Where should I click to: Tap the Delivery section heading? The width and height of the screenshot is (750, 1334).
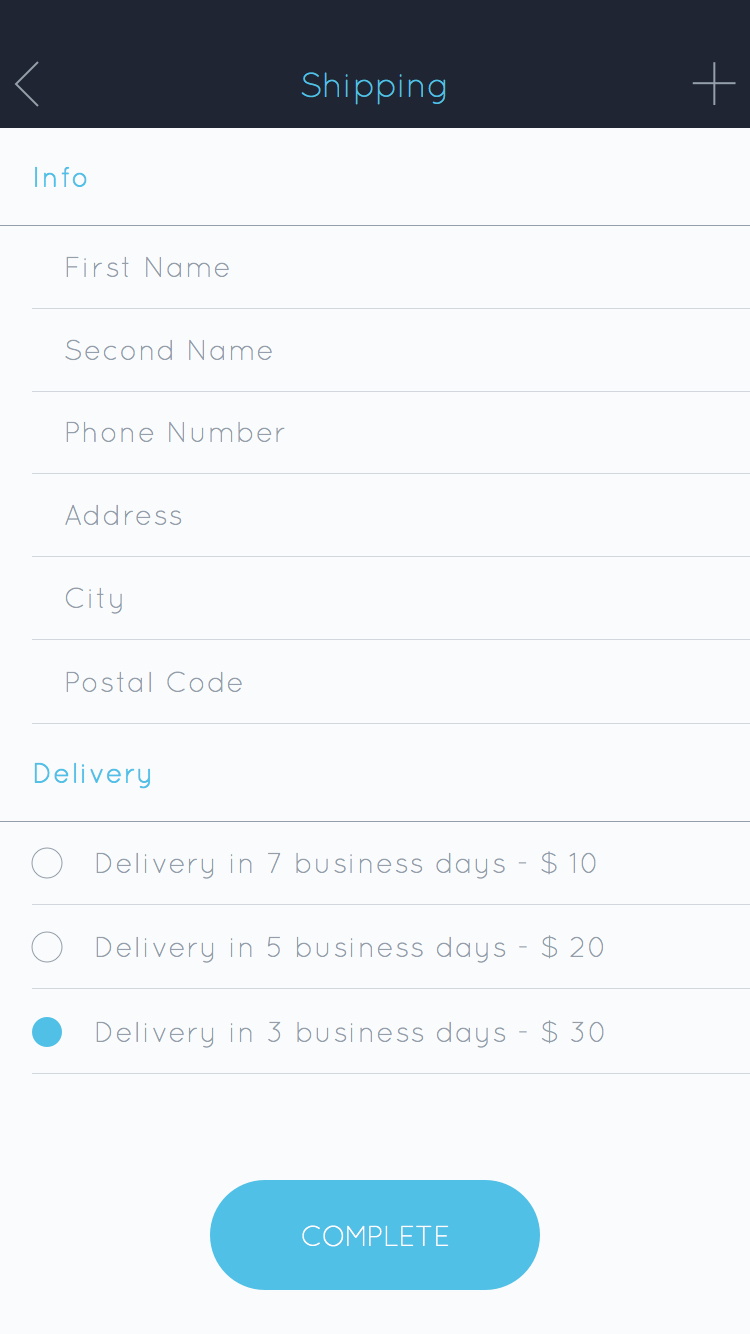tap(92, 774)
